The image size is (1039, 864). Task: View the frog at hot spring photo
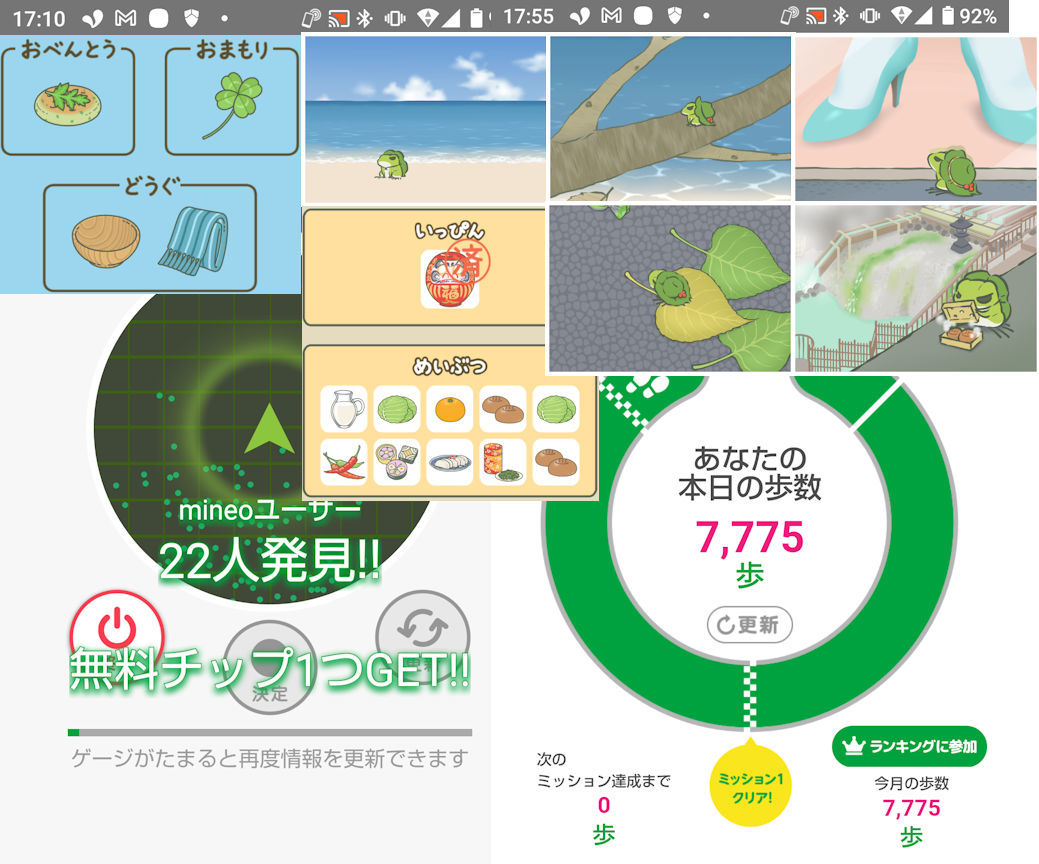click(916, 289)
